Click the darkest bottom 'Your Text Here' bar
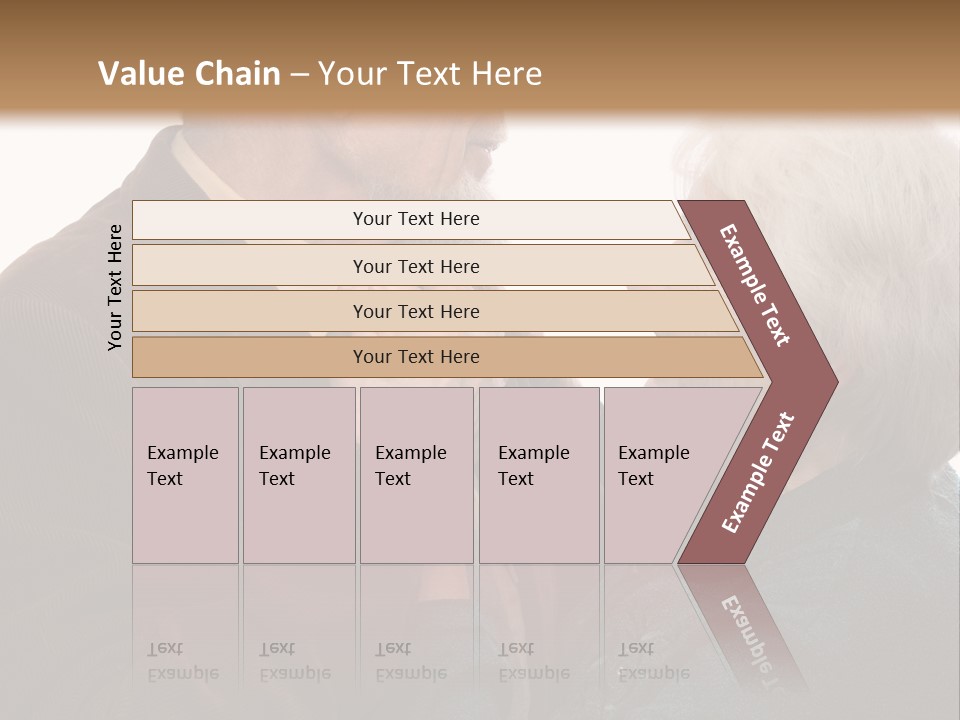Image resolution: width=960 pixels, height=720 pixels. (416, 357)
